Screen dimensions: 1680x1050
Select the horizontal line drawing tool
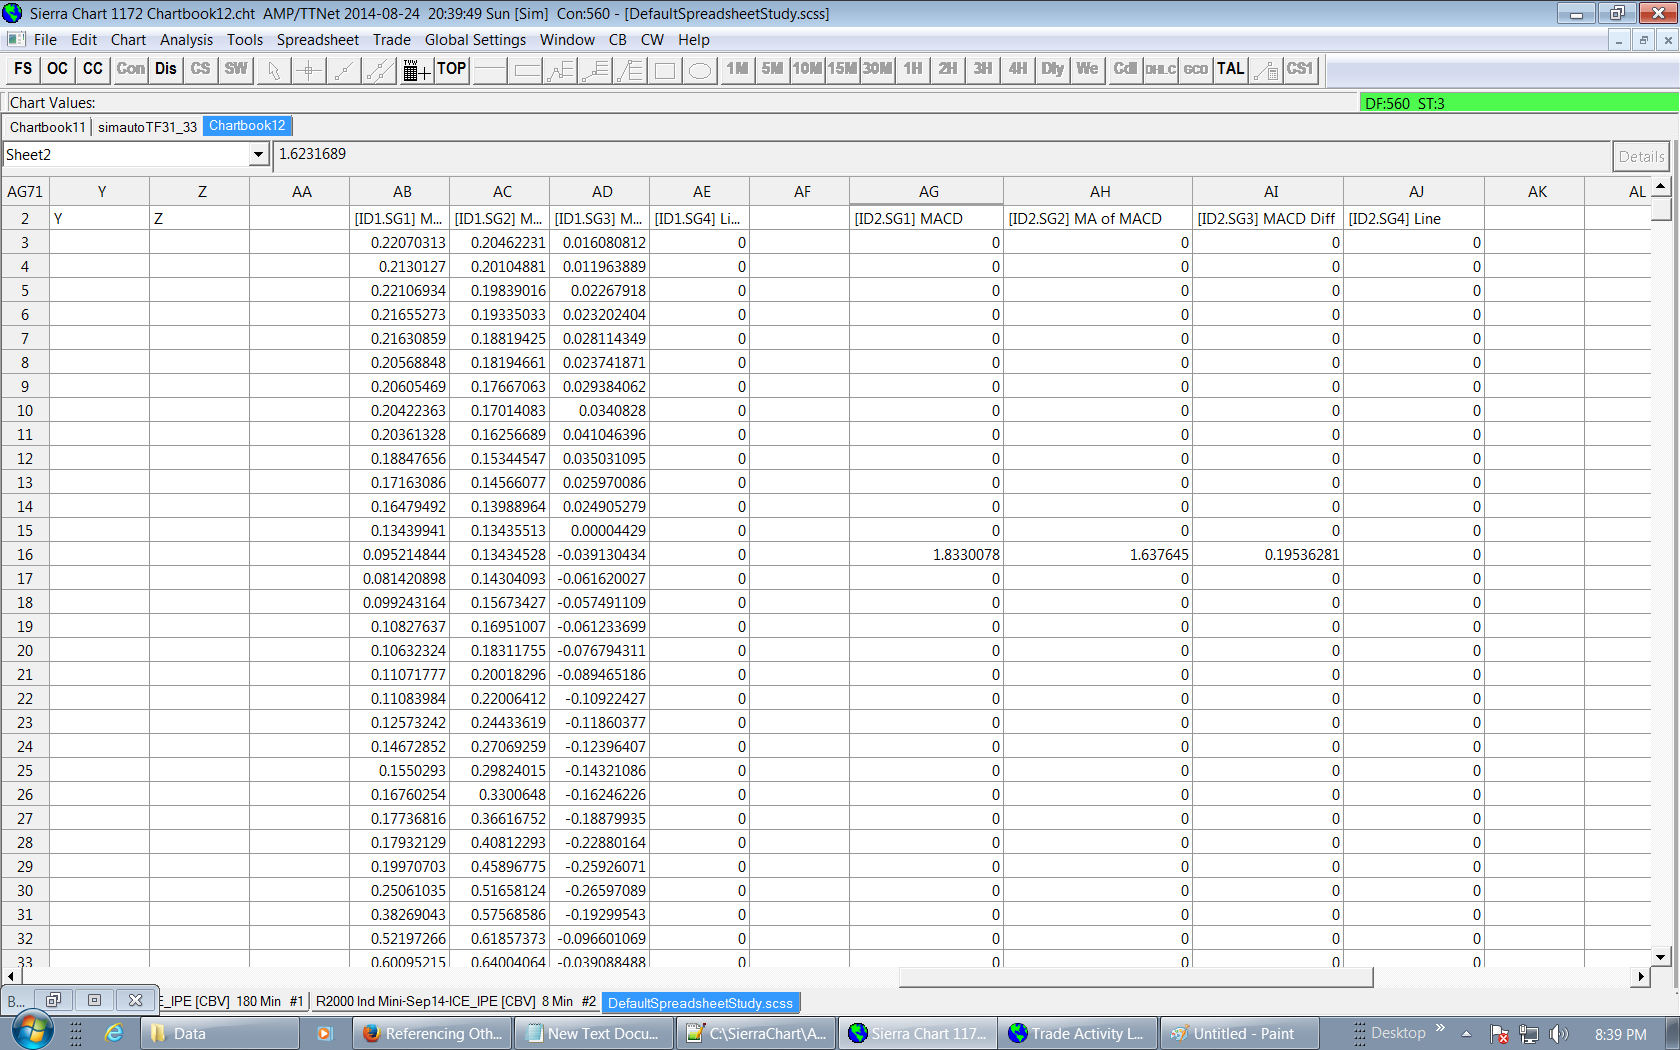coord(490,70)
